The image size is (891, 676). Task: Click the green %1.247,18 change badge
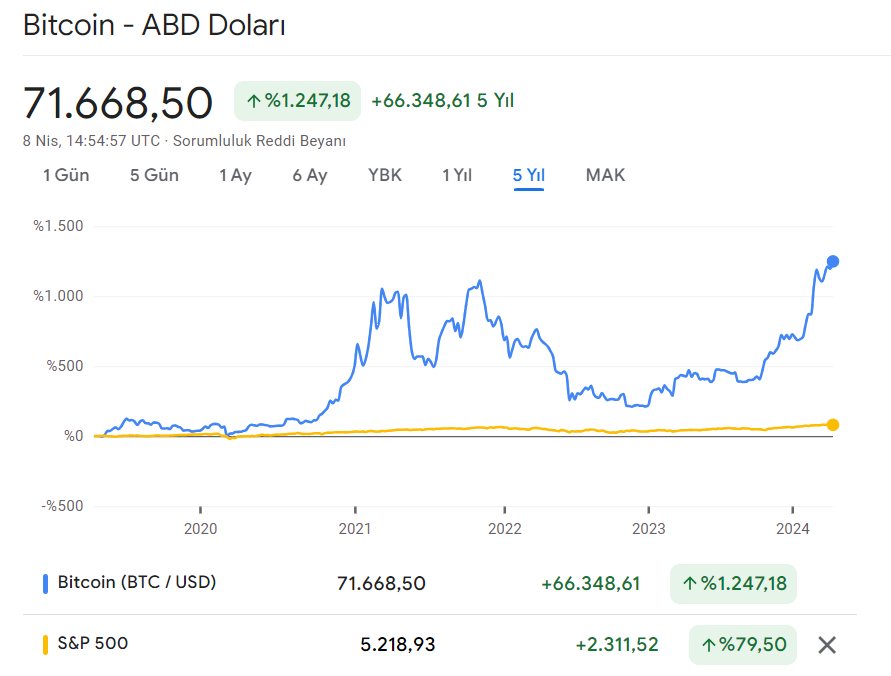point(297,101)
